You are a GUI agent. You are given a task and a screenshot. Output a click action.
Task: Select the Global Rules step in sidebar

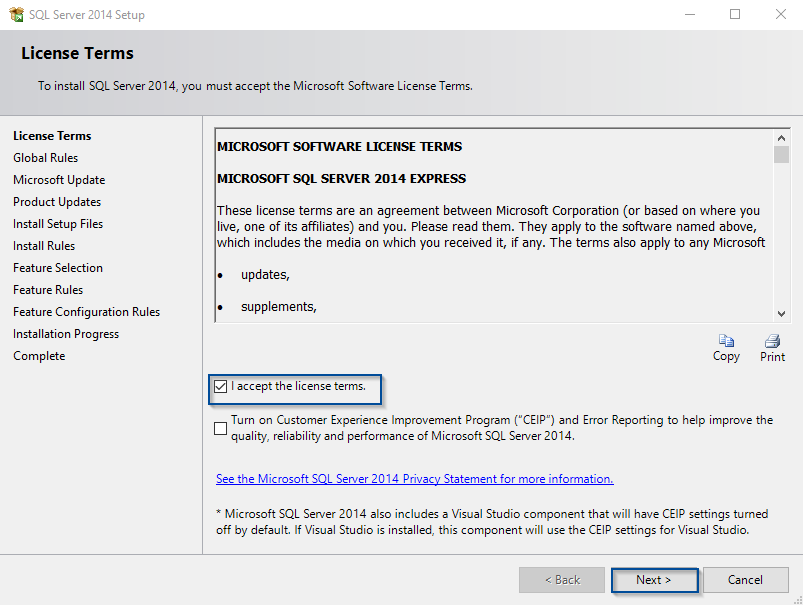tap(45, 158)
